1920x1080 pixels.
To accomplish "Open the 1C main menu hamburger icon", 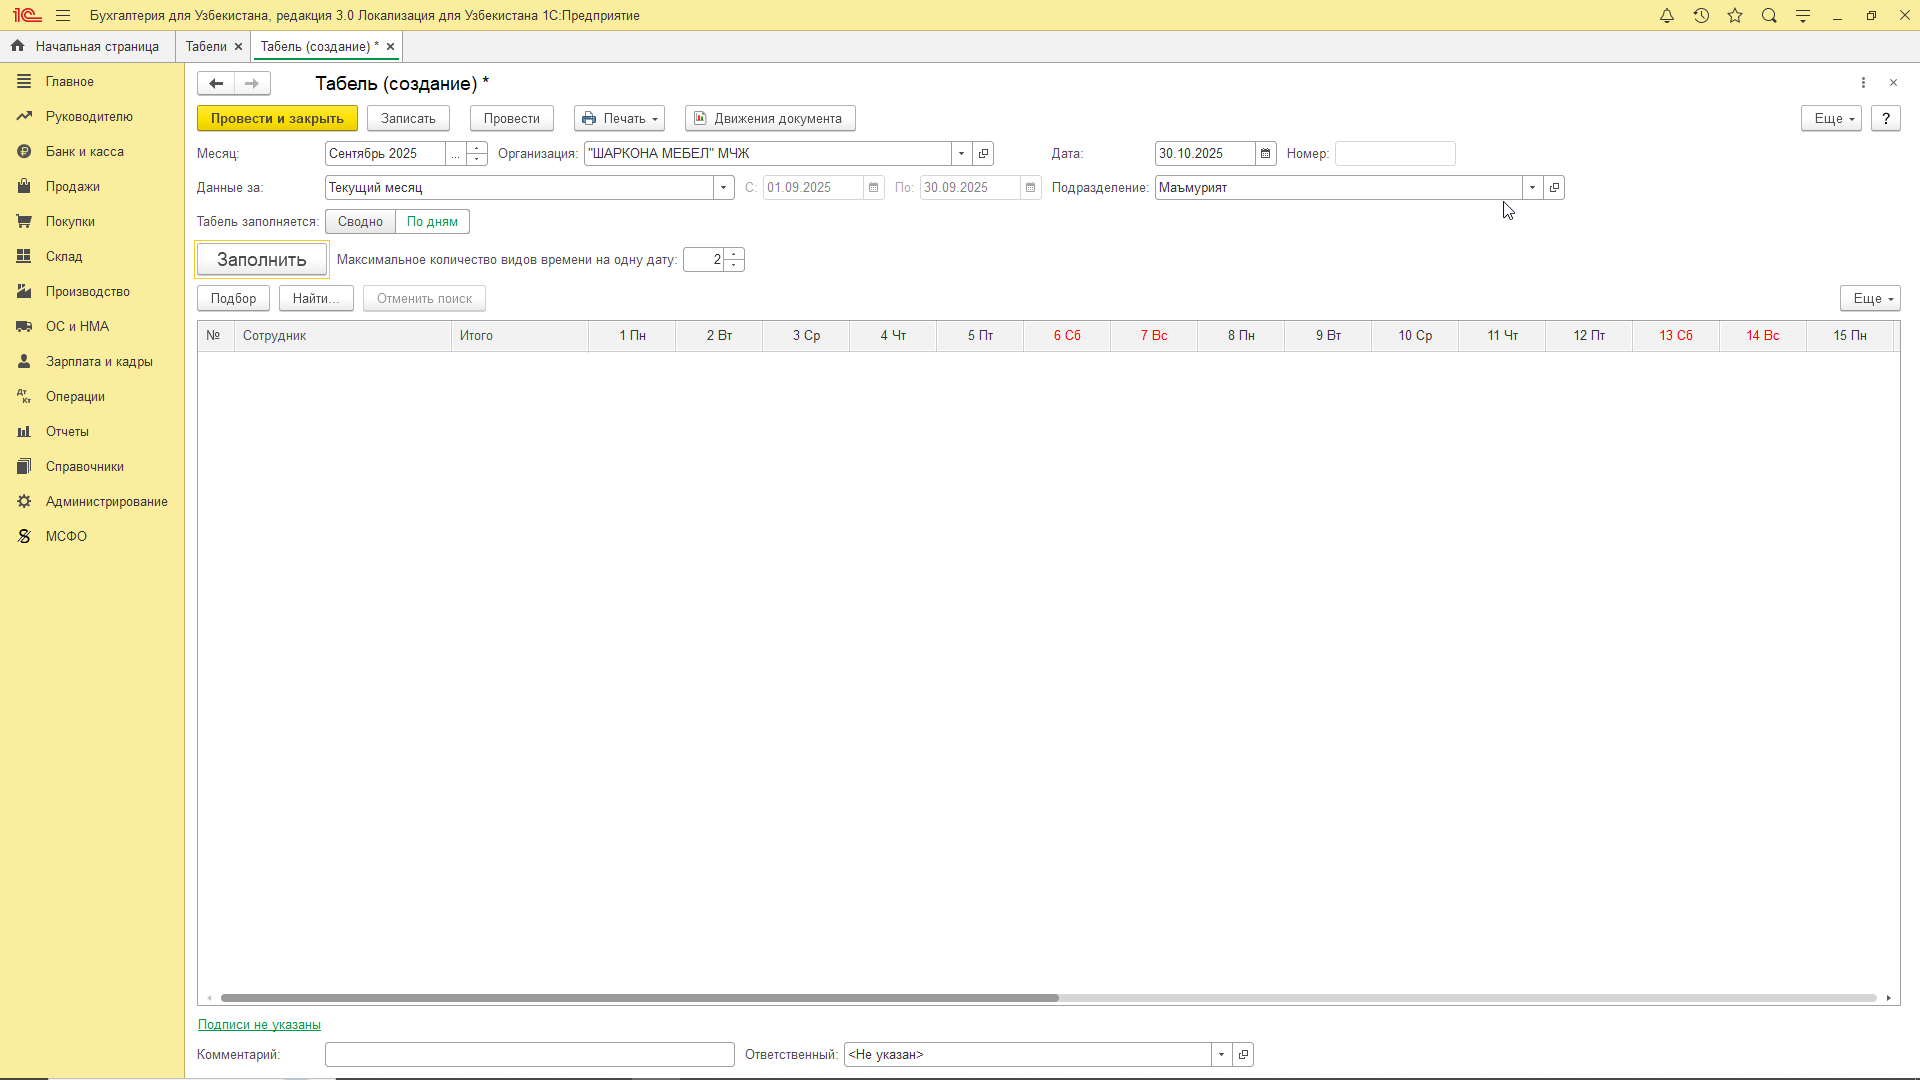I will pos(63,16).
